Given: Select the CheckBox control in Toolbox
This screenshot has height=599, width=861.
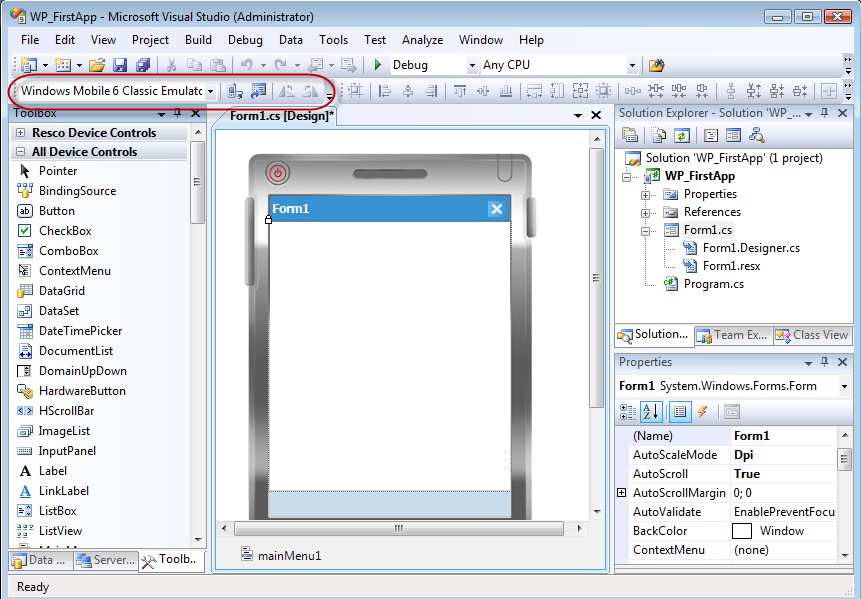Looking at the screenshot, I should [x=65, y=231].
